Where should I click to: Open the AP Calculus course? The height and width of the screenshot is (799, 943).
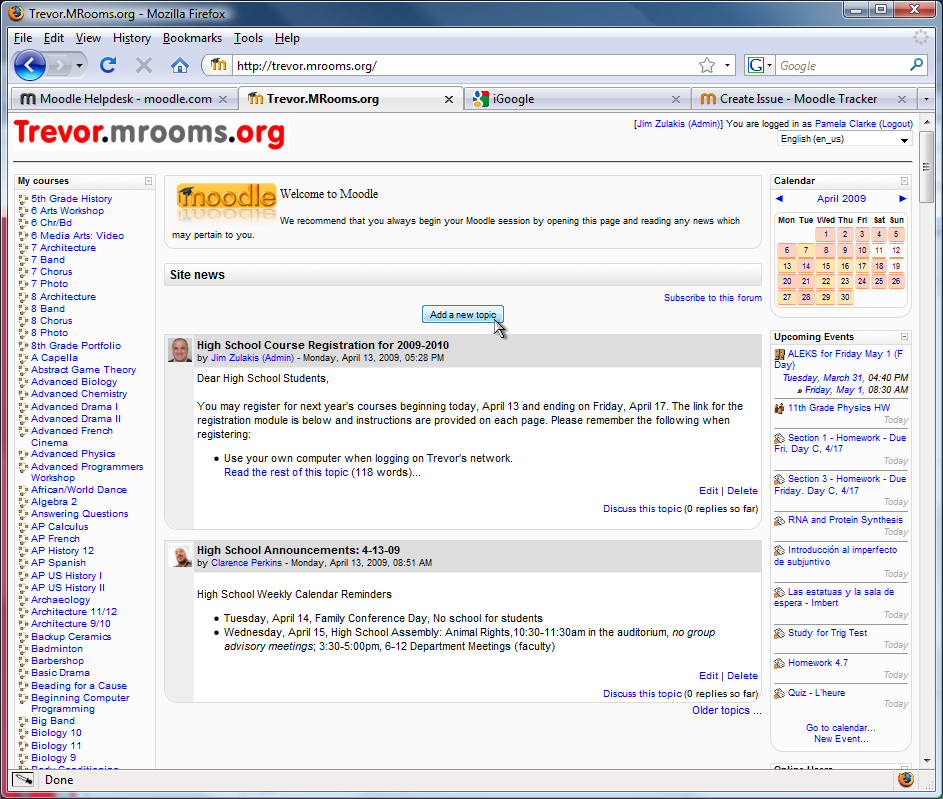pos(60,527)
